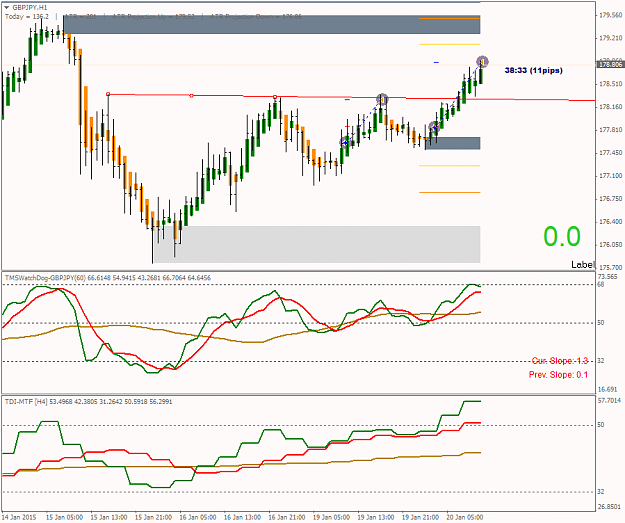Click the '14 Jan 2015' date label
The height and width of the screenshot is (523, 625).
tap(19, 517)
